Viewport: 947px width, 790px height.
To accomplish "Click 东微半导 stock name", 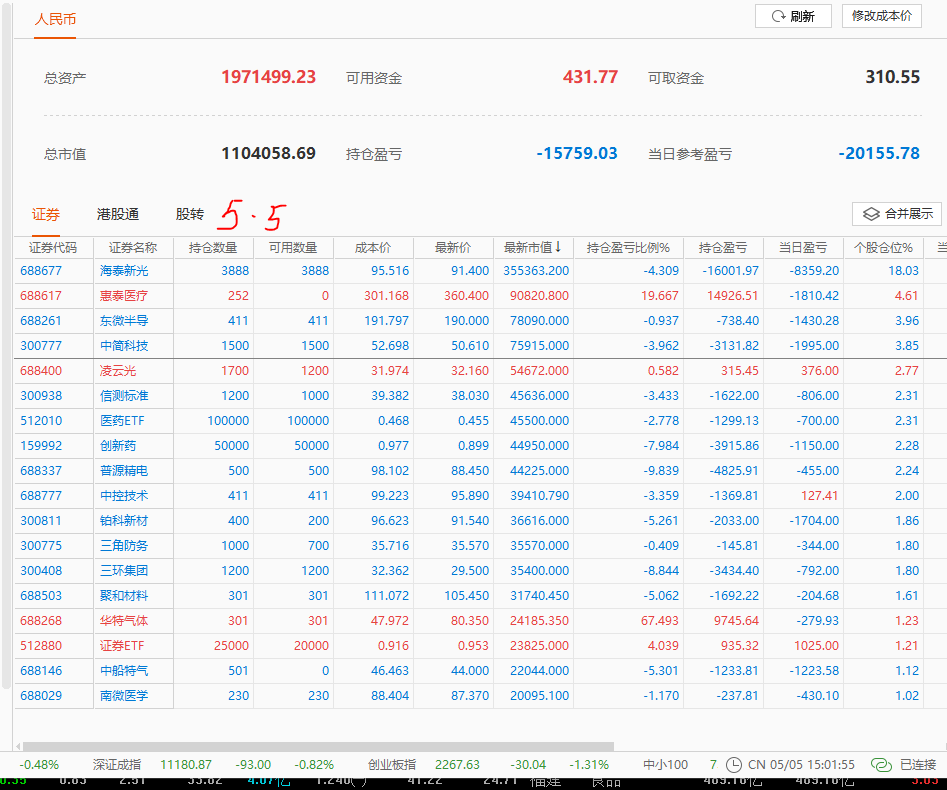I will coord(124,321).
